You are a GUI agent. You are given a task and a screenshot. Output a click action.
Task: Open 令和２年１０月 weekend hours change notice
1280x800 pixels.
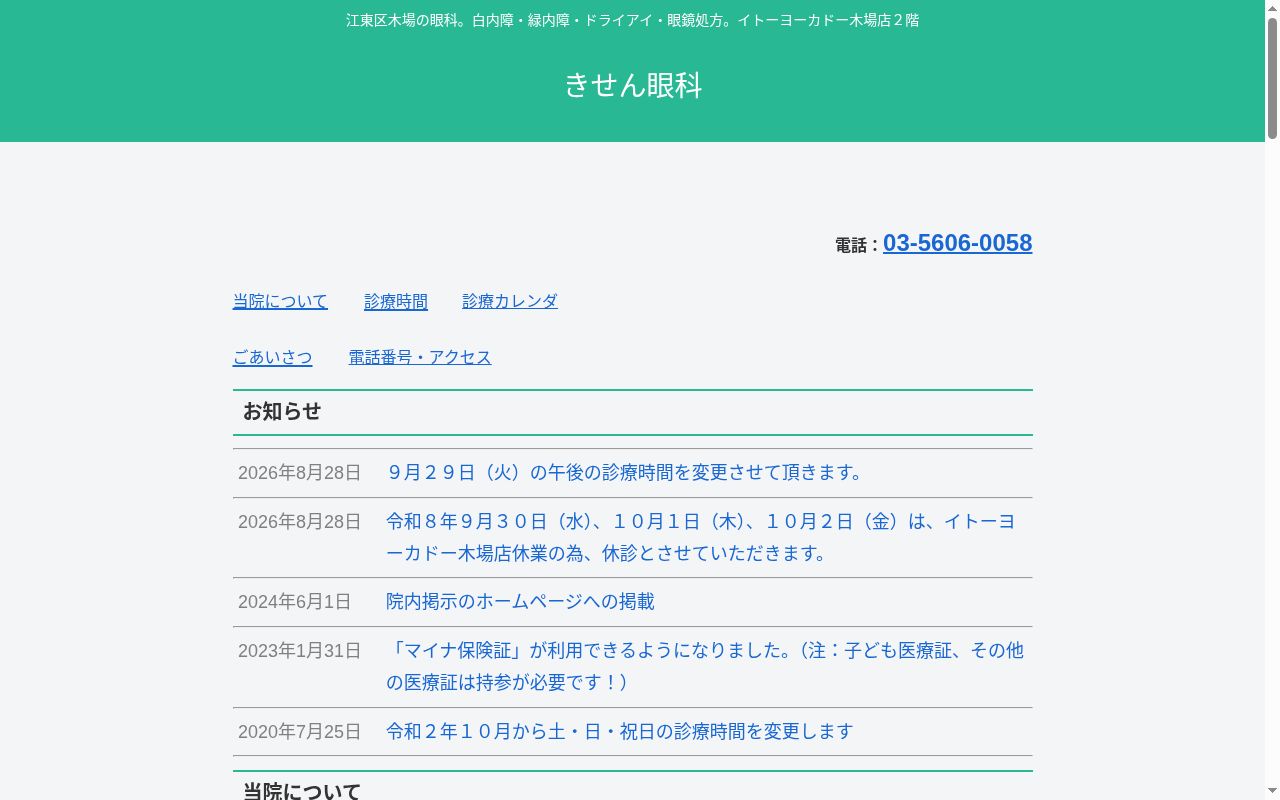click(x=620, y=731)
